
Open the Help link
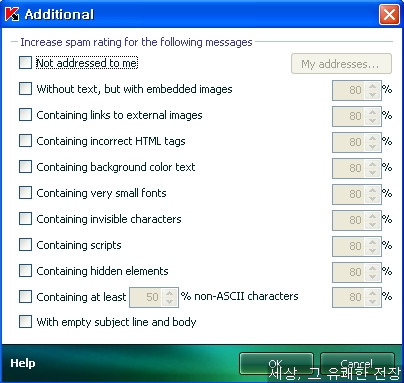click(23, 363)
